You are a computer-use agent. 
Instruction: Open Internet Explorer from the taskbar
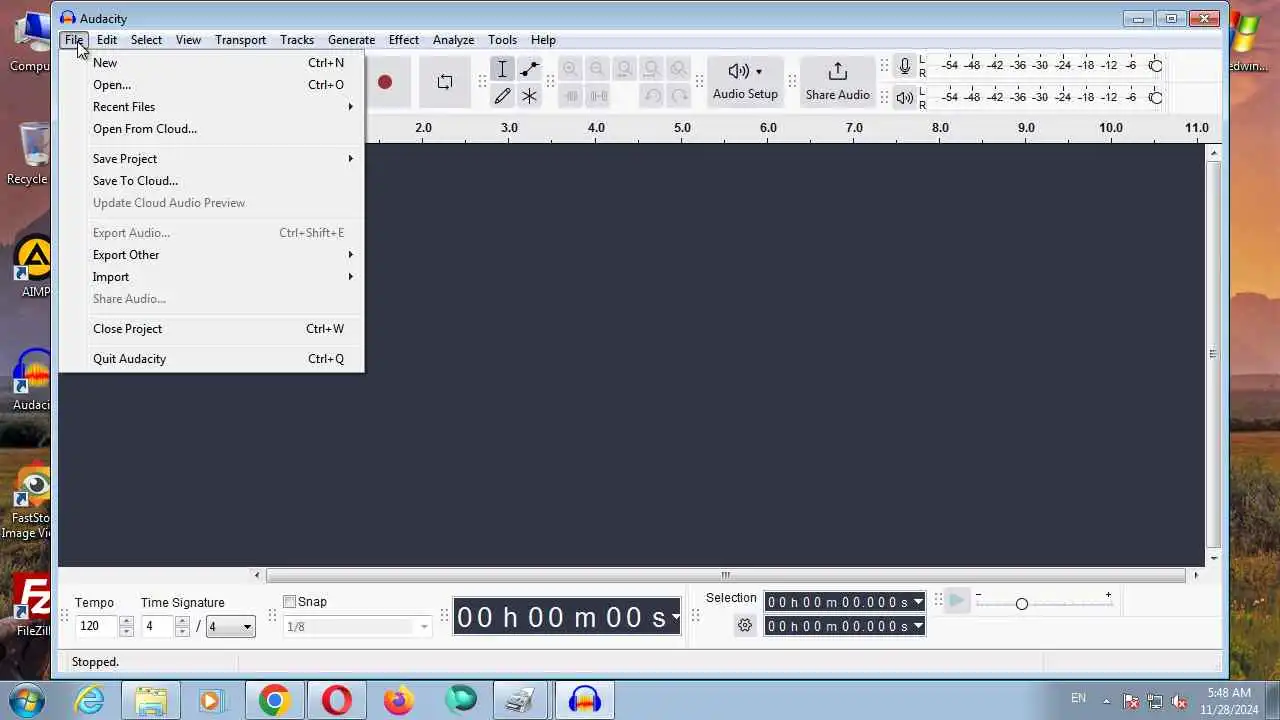coord(89,700)
